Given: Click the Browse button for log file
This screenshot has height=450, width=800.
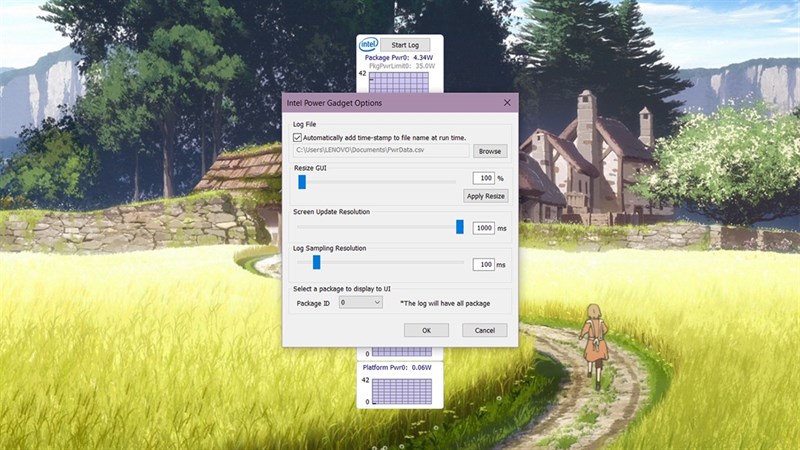Looking at the screenshot, I should (490, 151).
